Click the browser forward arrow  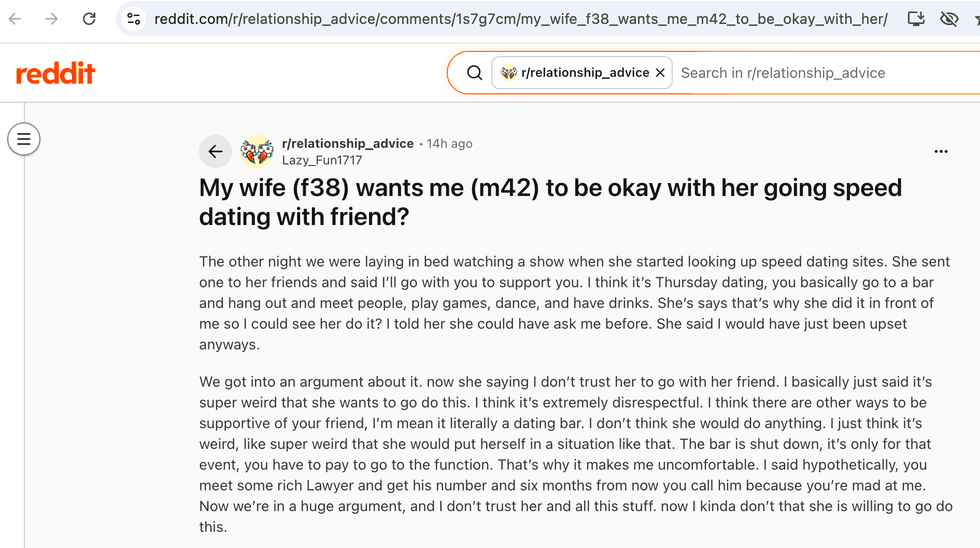52,19
